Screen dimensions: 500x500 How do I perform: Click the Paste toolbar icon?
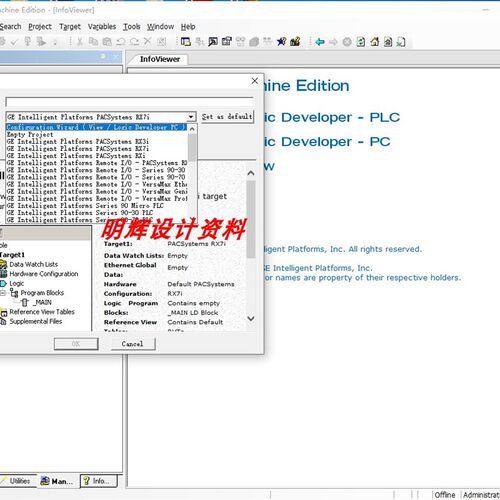[107, 42]
